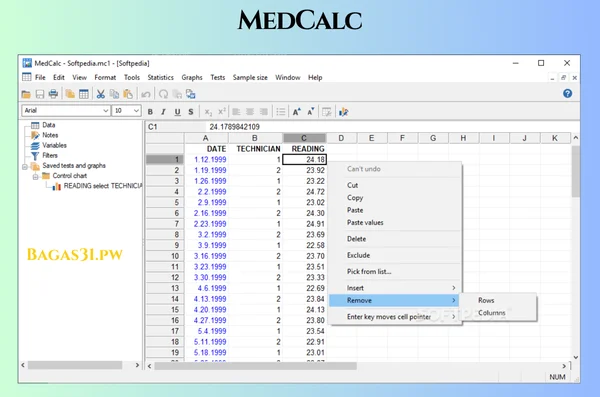The image size is (600, 397).
Task: Open the Graphs menu
Action: pyautogui.click(x=192, y=77)
